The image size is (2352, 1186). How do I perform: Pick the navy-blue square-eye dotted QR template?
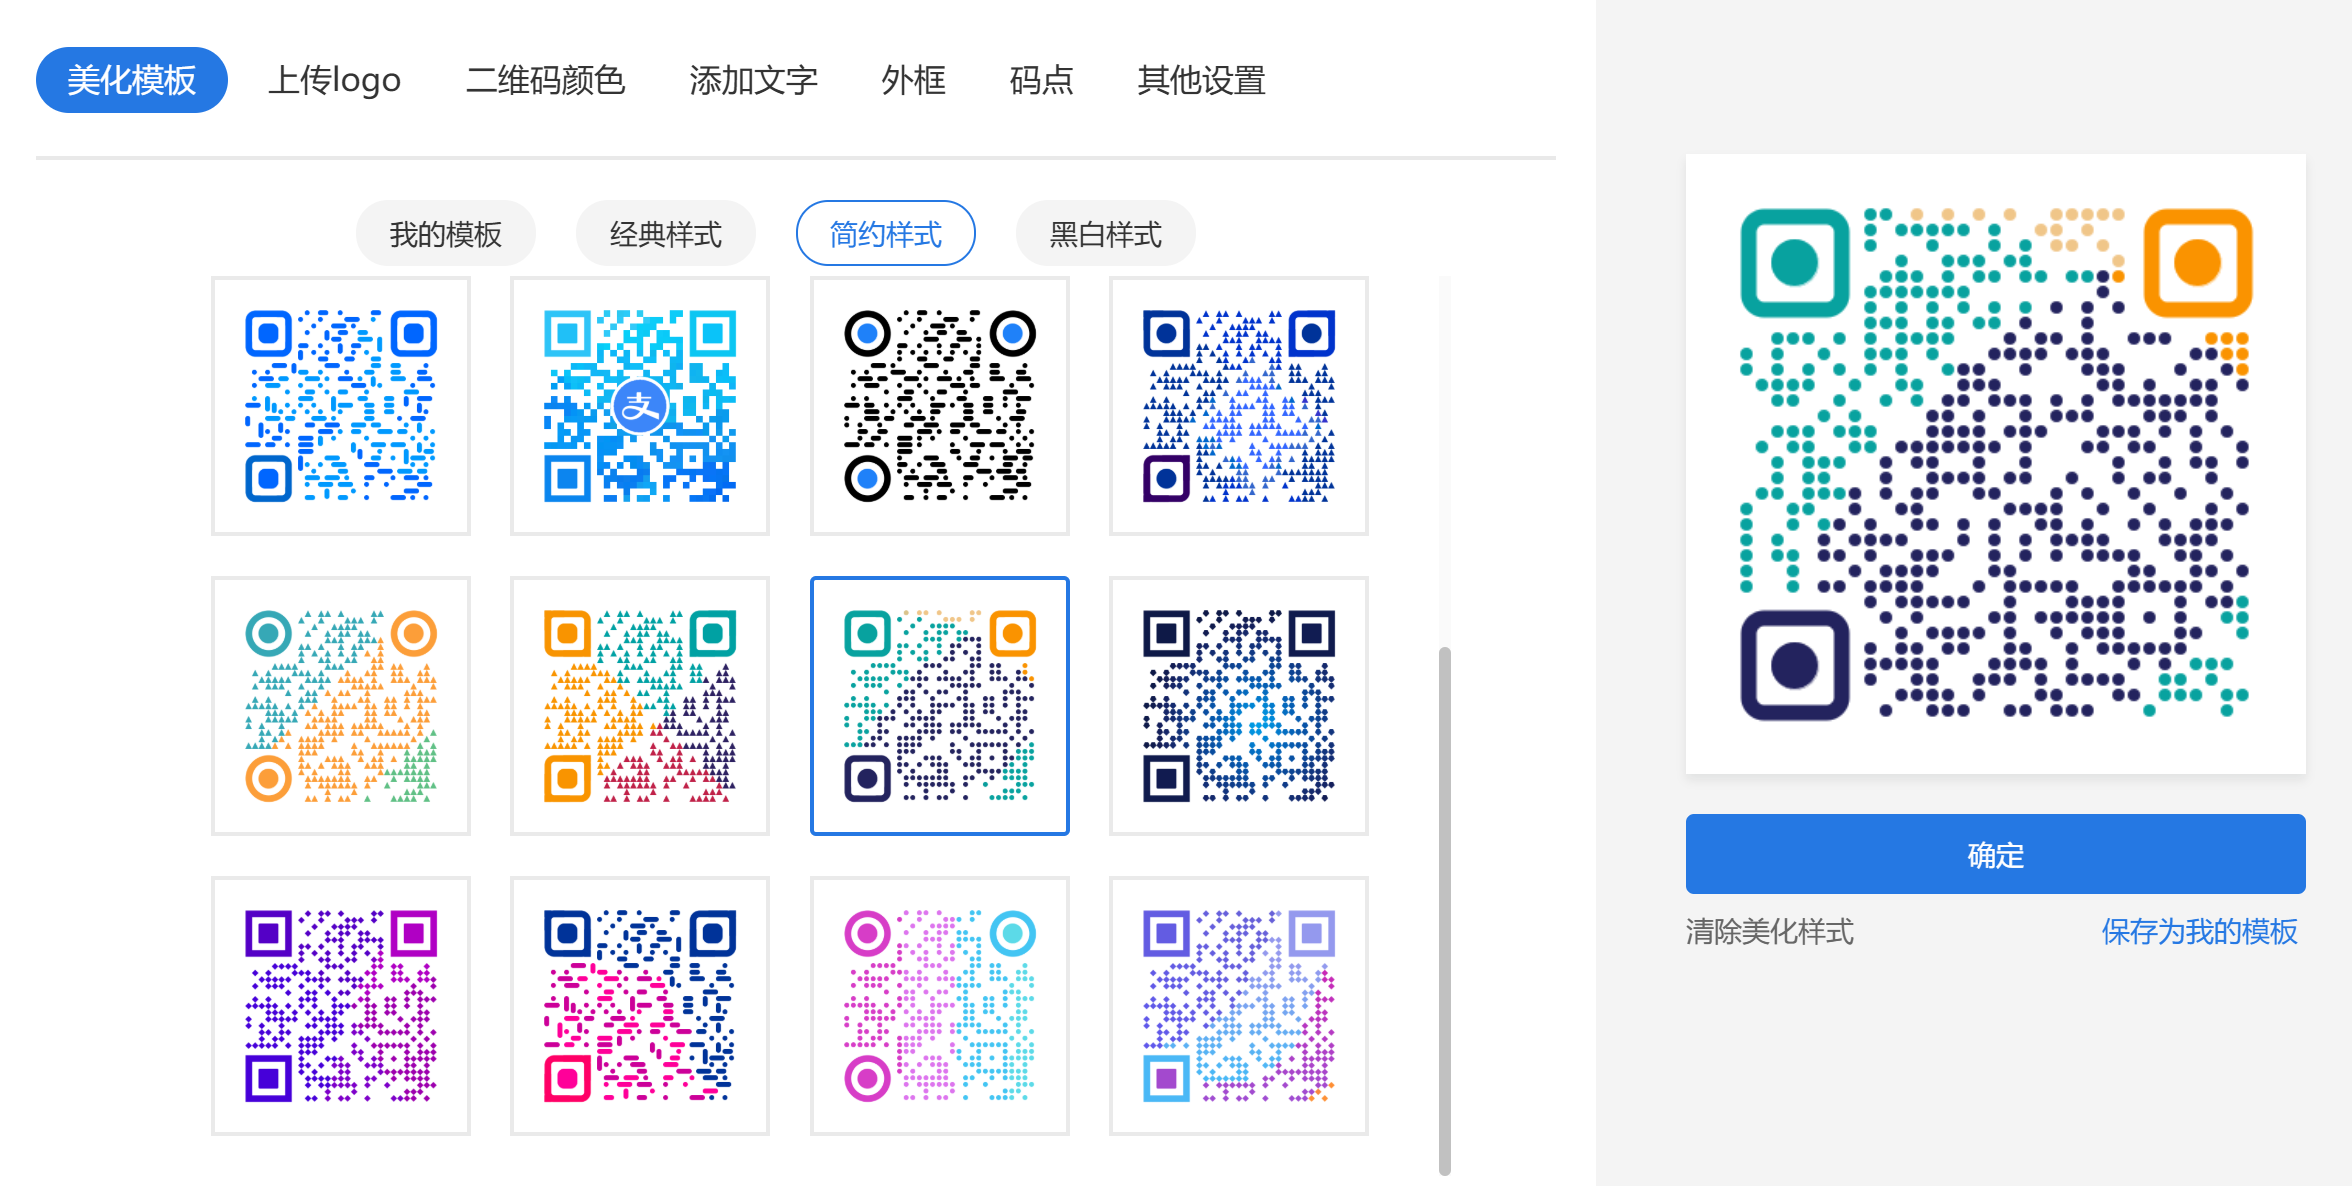click(1239, 706)
